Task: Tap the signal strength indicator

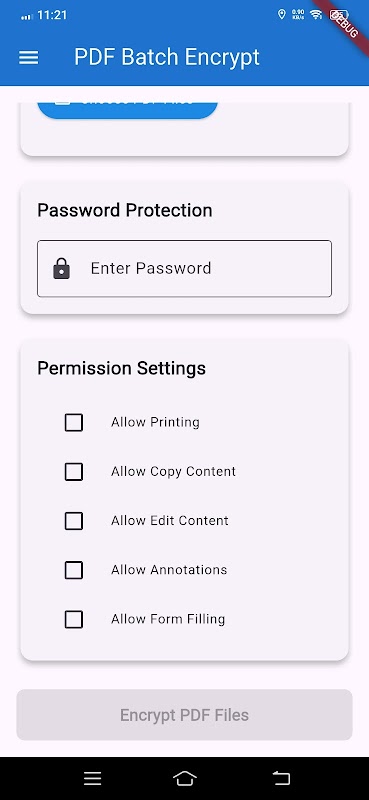Action: tap(27, 16)
